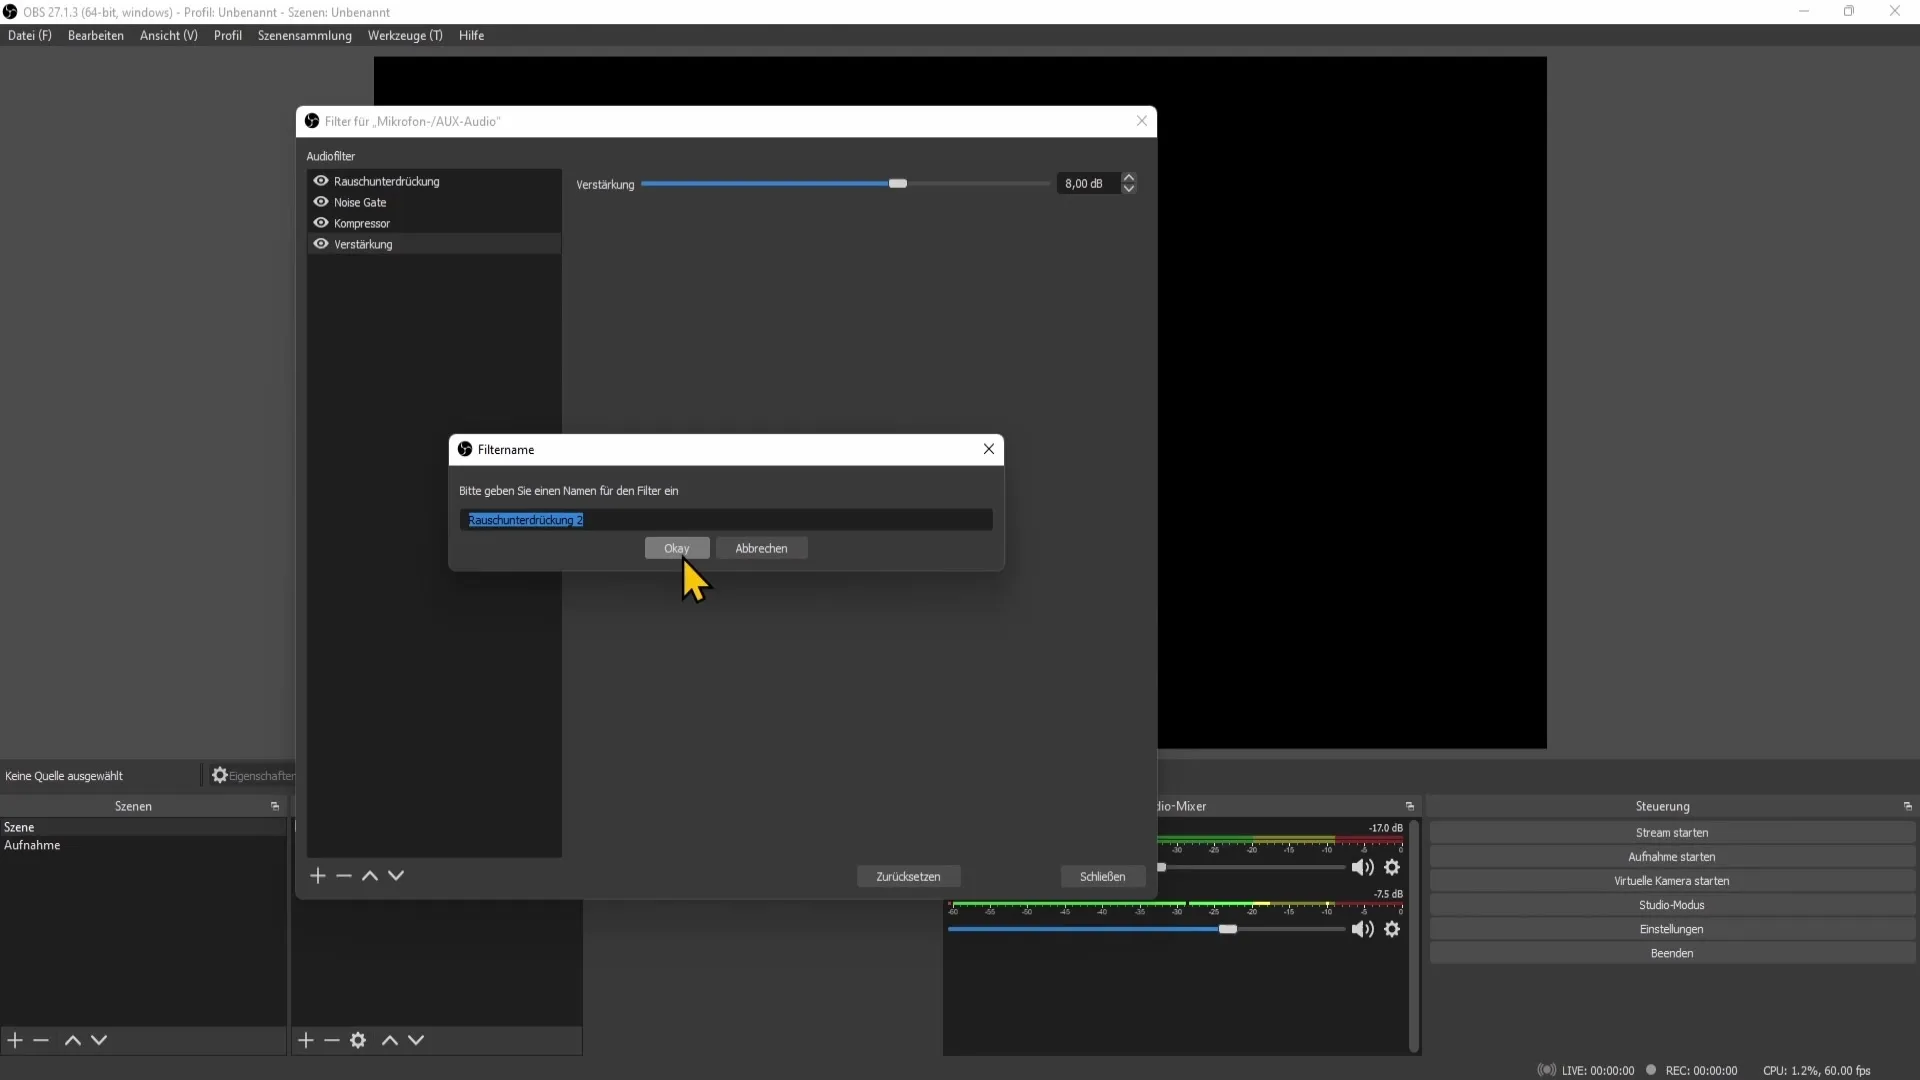The width and height of the screenshot is (1920, 1080).
Task: Move scene up in list
Action: (x=73, y=1041)
